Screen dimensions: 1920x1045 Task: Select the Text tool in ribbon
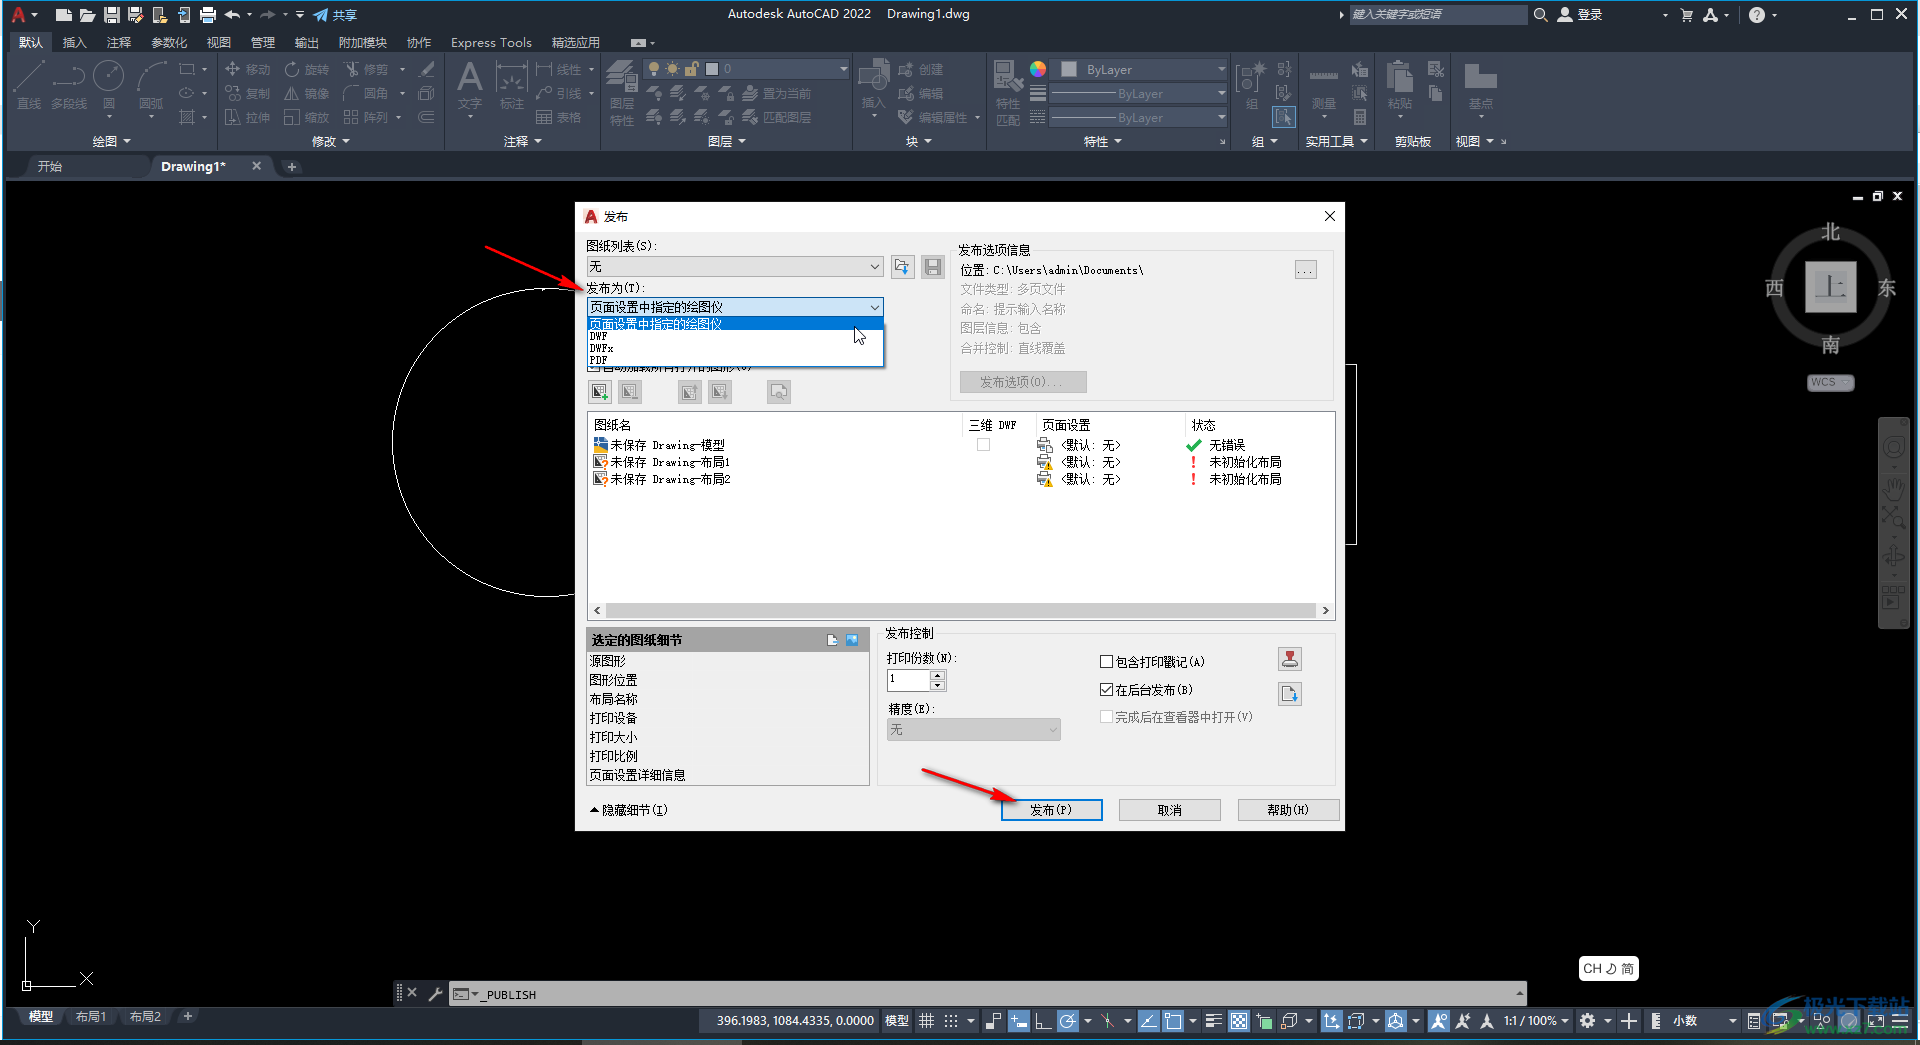(469, 78)
